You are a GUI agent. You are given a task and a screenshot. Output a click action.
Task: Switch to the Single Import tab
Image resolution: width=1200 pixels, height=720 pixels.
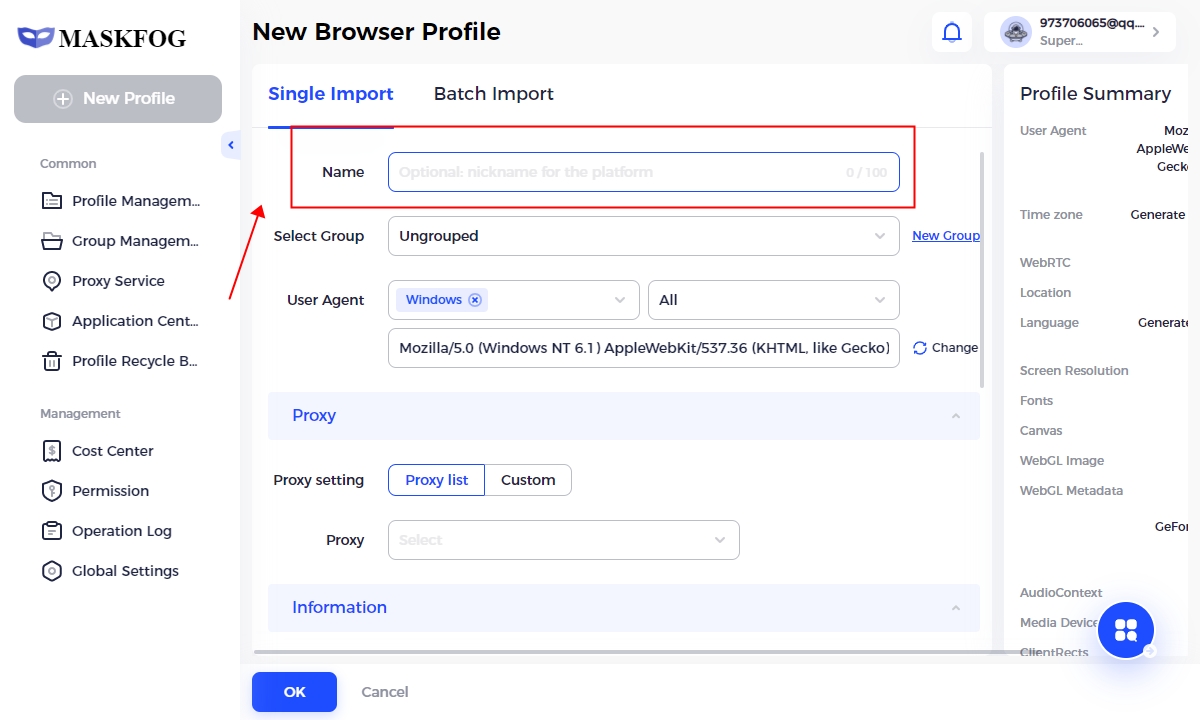coord(330,94)
